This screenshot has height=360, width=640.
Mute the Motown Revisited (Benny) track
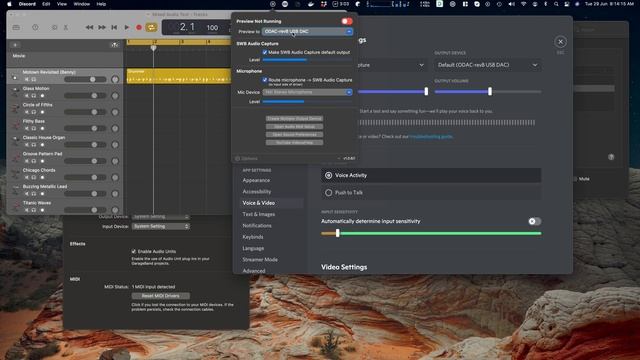coord(27,79)
